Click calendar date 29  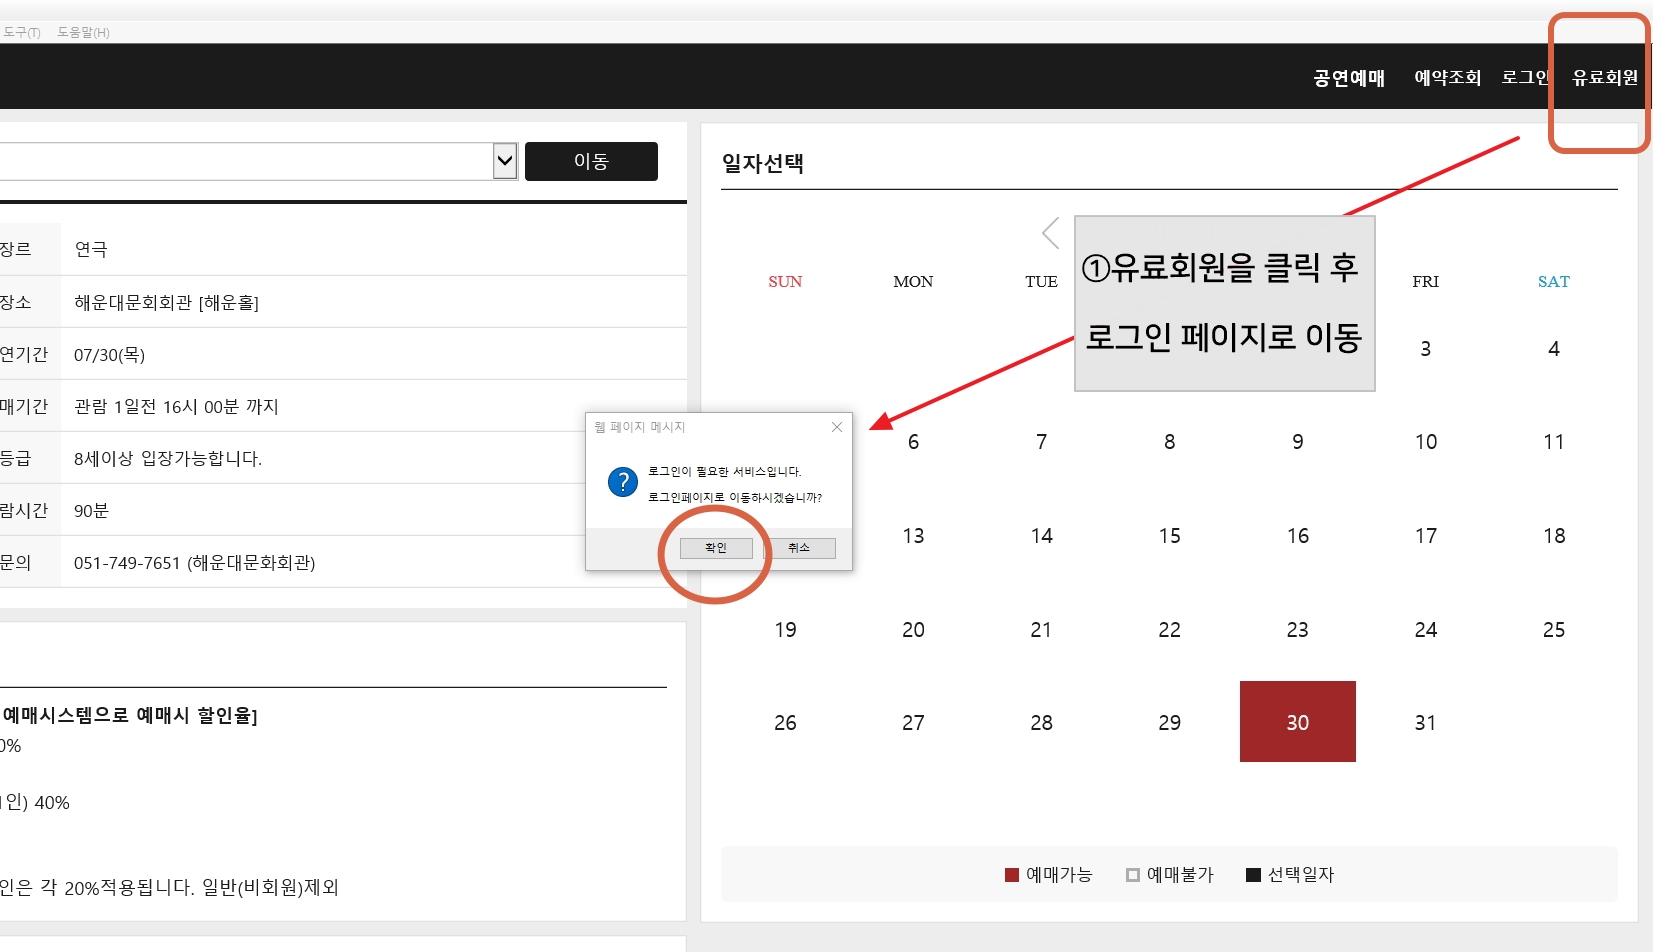[x=1169, y=723]
